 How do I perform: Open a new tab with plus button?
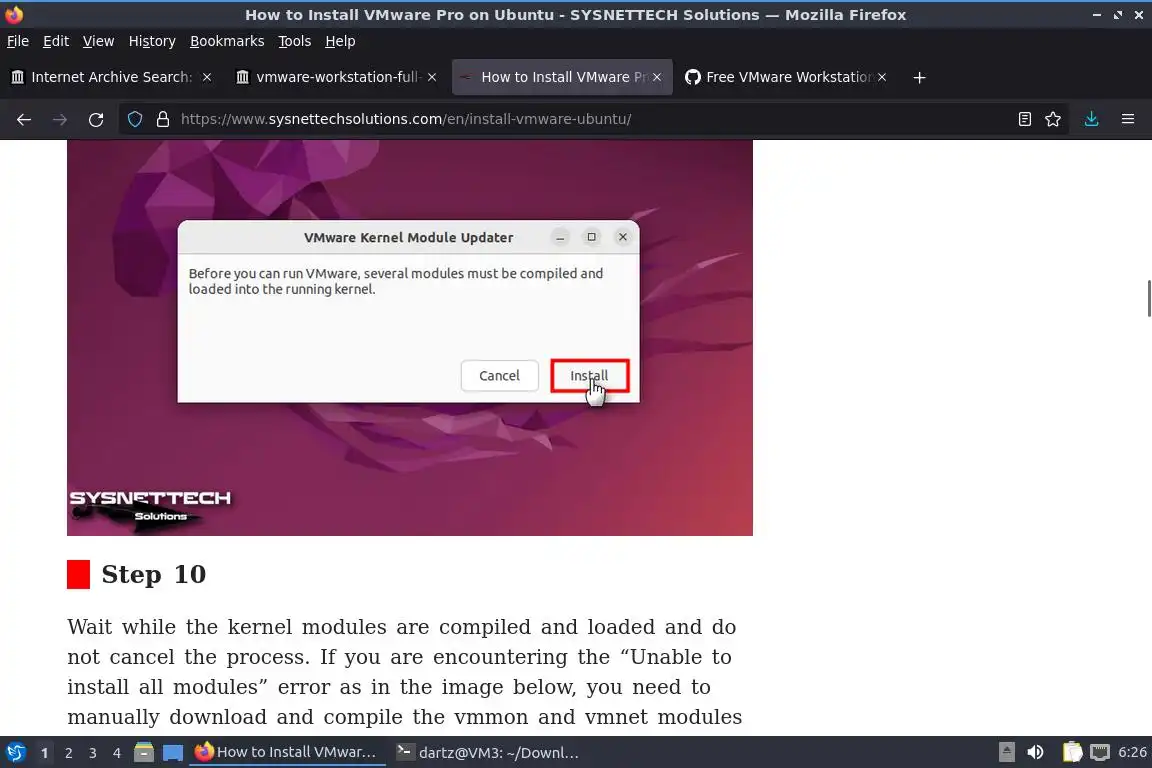click(x=919, y=77)
